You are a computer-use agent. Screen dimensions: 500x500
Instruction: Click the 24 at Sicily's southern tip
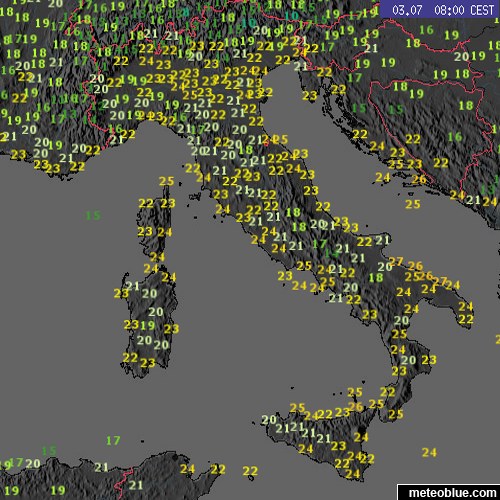(x=353, y=473)
